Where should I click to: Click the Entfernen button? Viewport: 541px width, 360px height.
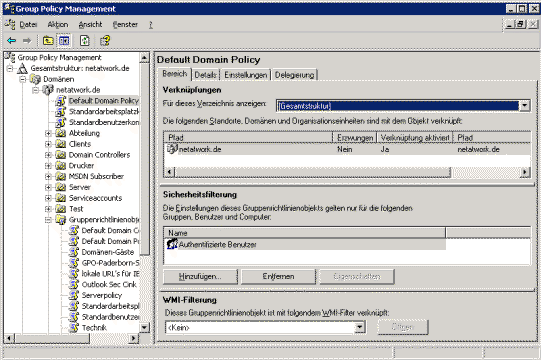tap(278, 276)
